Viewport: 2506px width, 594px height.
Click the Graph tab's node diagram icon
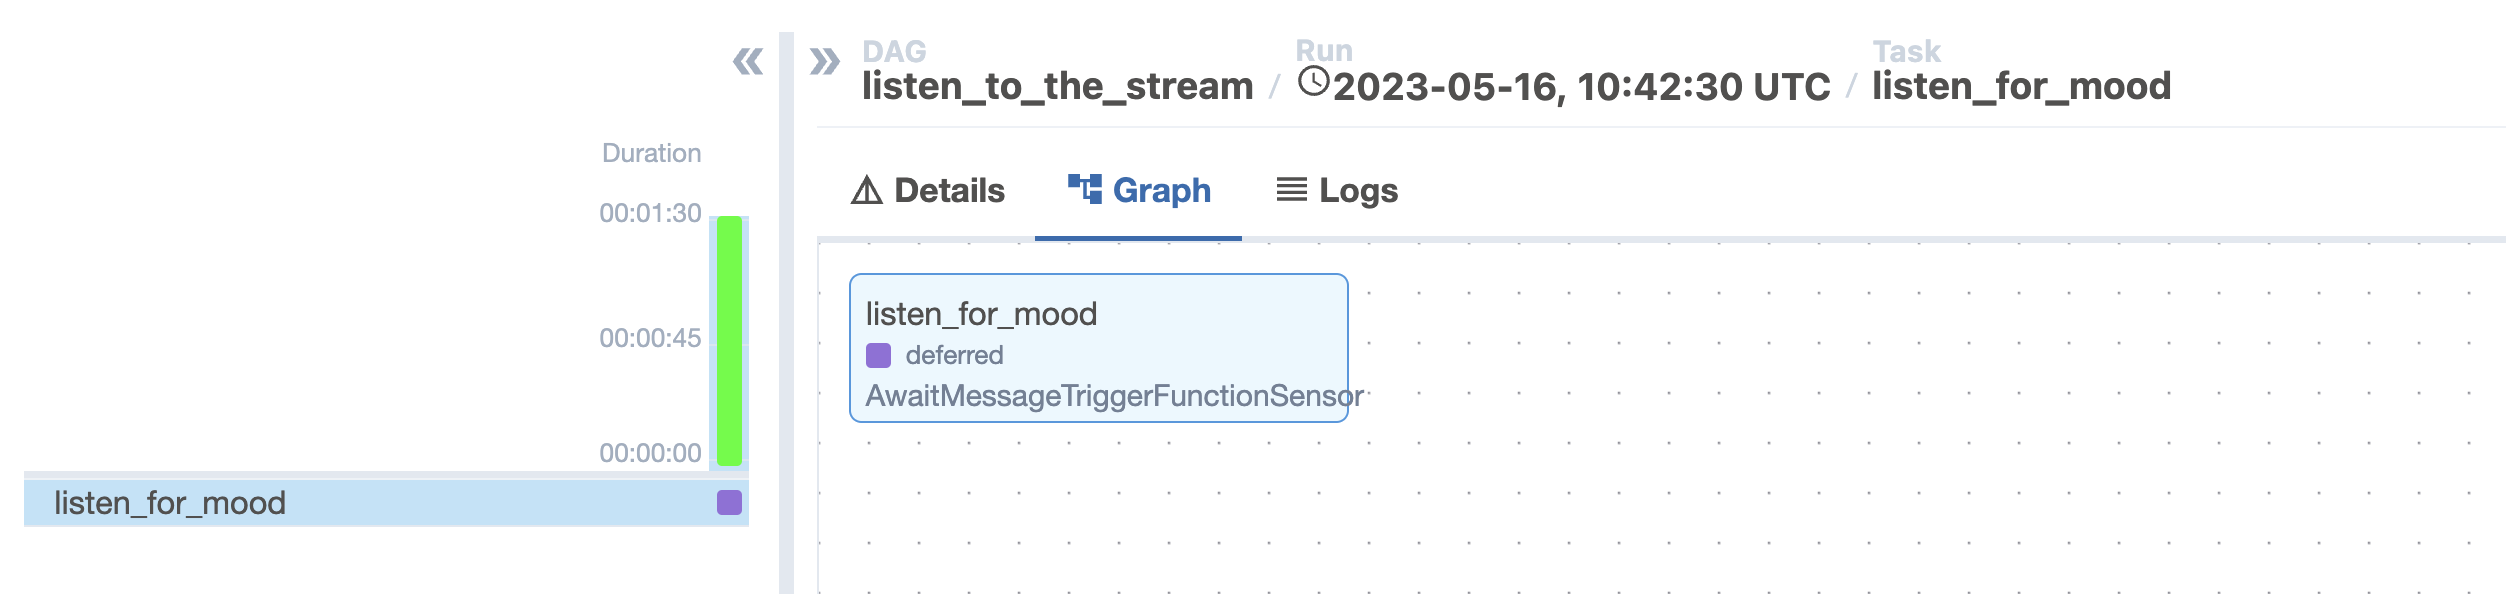(1084, 188)
